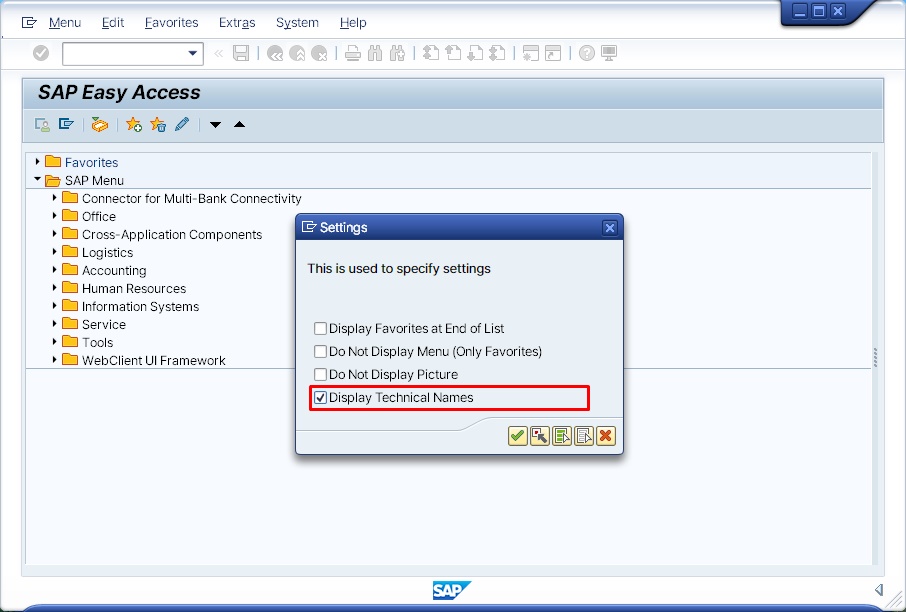Click the Exit up-arrow toolbar icon
The width and height of the screenshot is (906, 612).
pyautogui.click(x=297, y=54)
